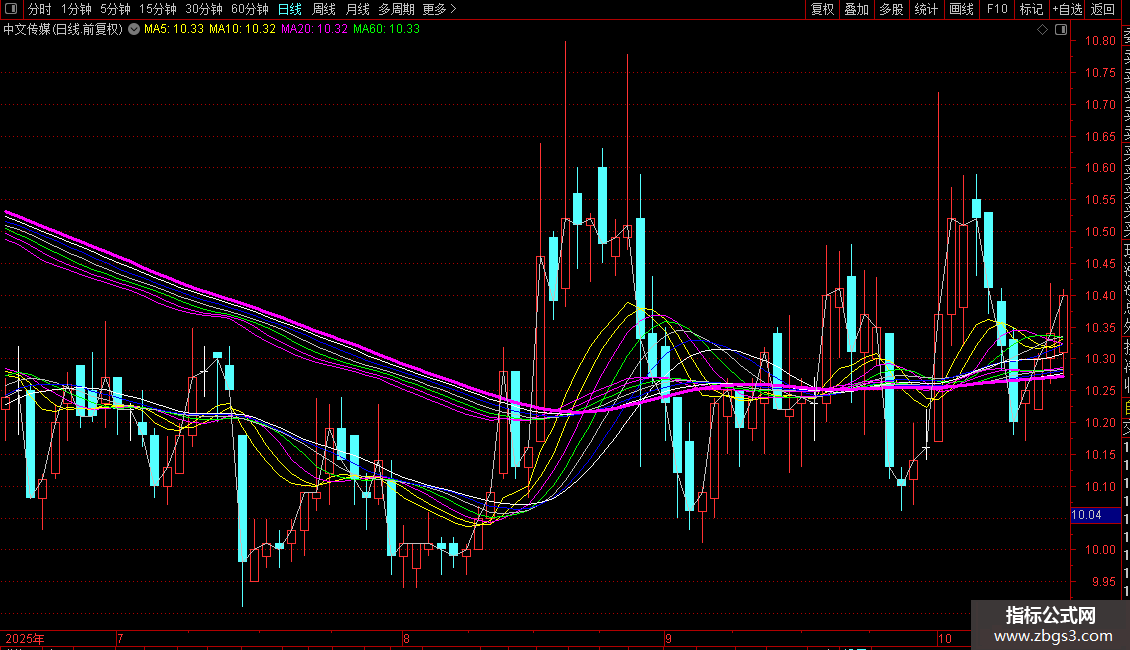Click the 返回 back button
This screenshot has width=1130, height=650.
[x=1103, y=10]
